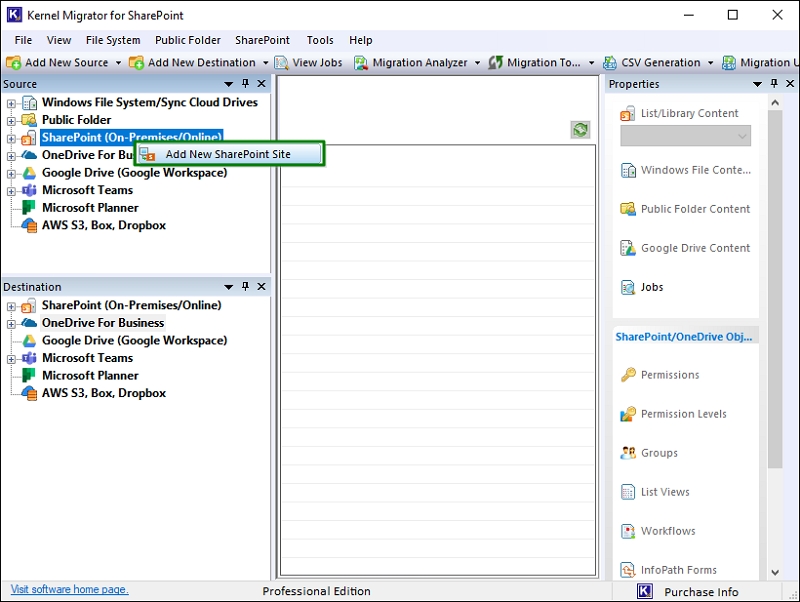Expand Windows File System/Sync Cloud Drives node

[11, 103]
